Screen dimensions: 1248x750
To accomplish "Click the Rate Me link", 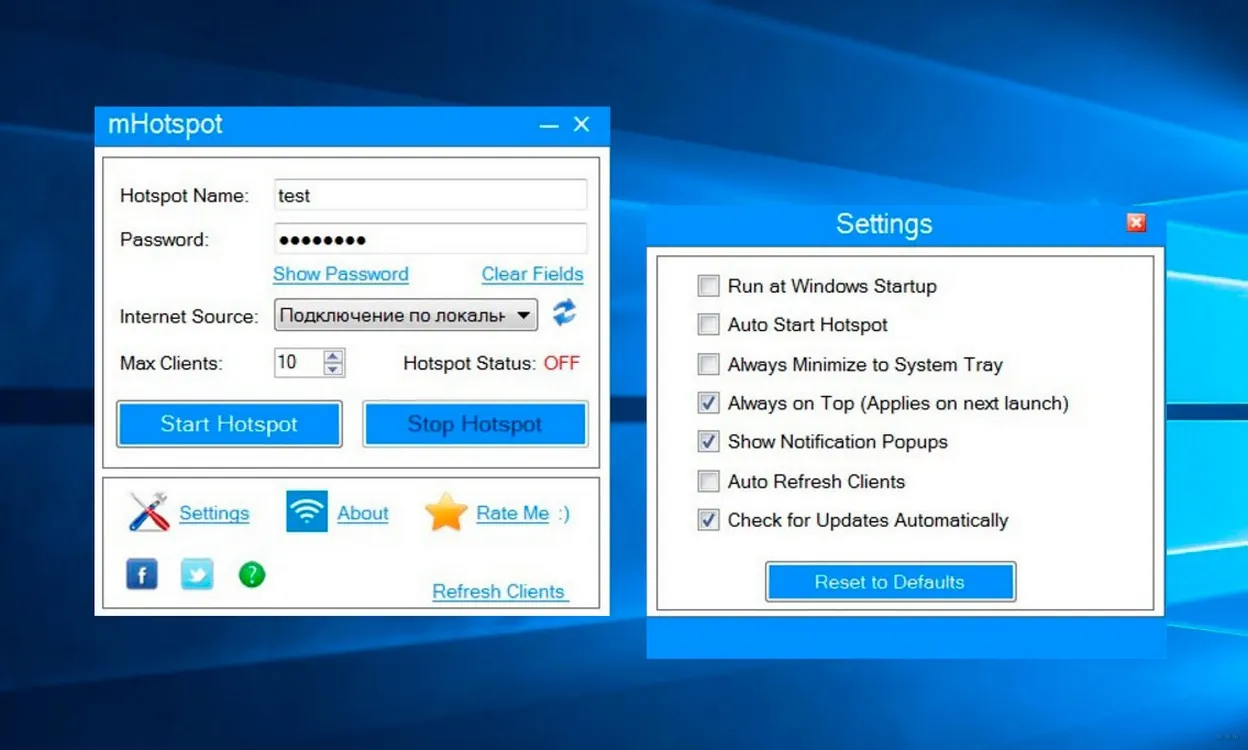I will pyautogui.click(x=513, y=513).
